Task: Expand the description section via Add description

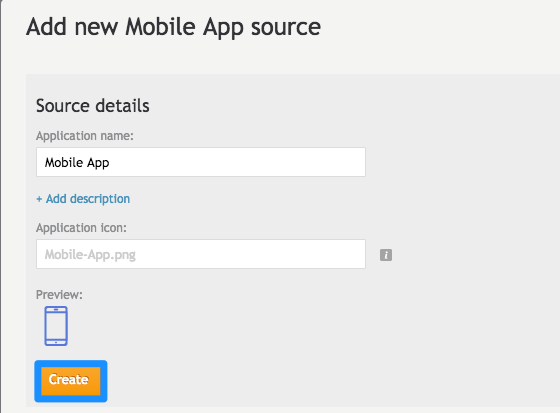Action: (x=83, y=199)
